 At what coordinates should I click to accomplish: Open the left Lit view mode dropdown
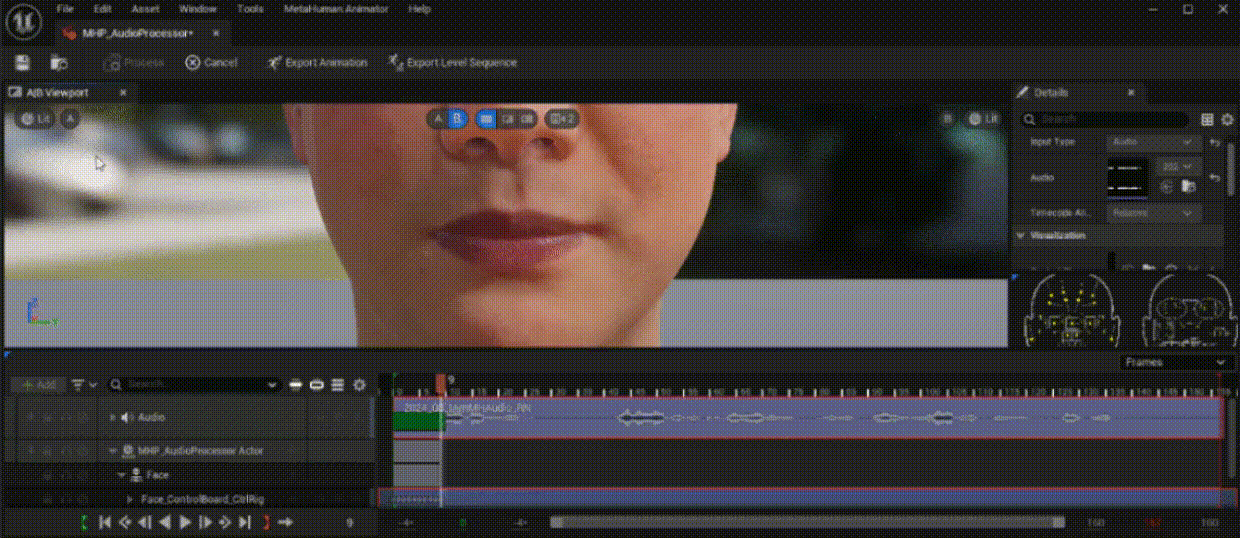pyautogui.click(x=34, y=119)
